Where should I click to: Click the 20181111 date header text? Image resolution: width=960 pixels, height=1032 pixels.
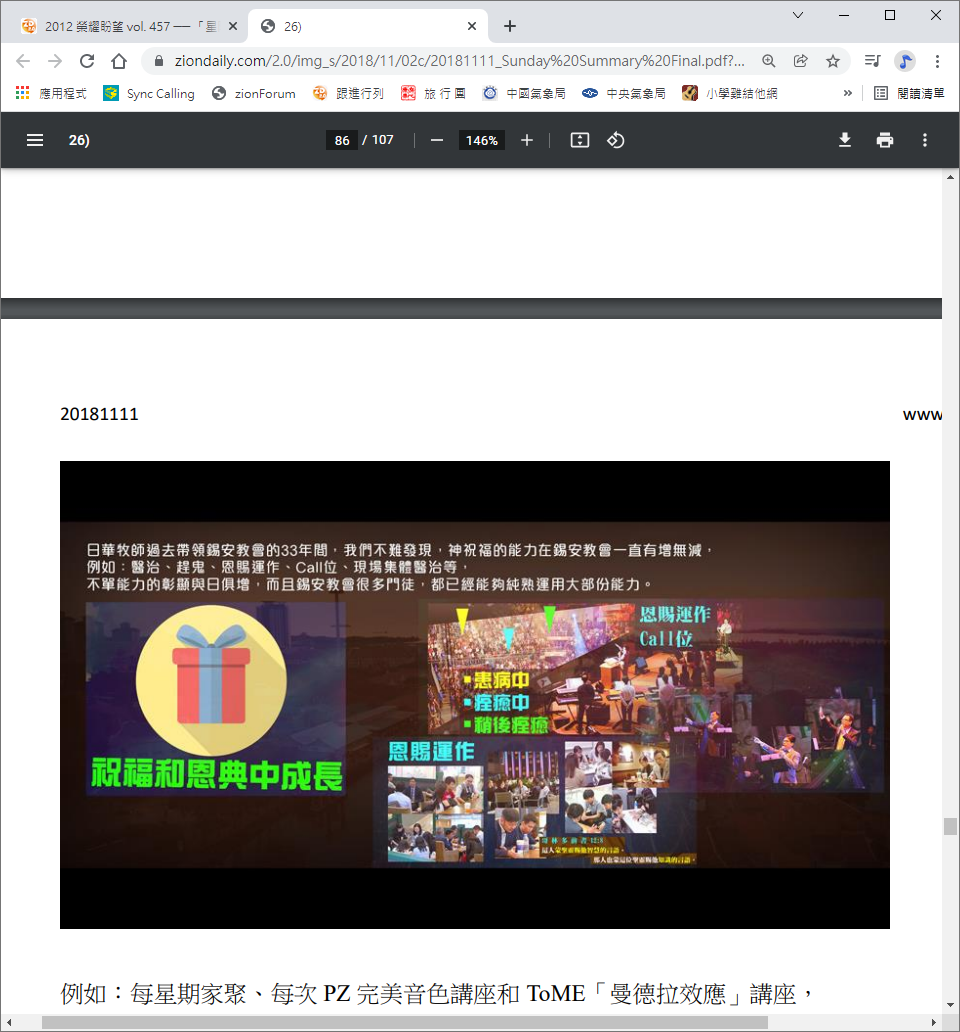pos(99,414)
